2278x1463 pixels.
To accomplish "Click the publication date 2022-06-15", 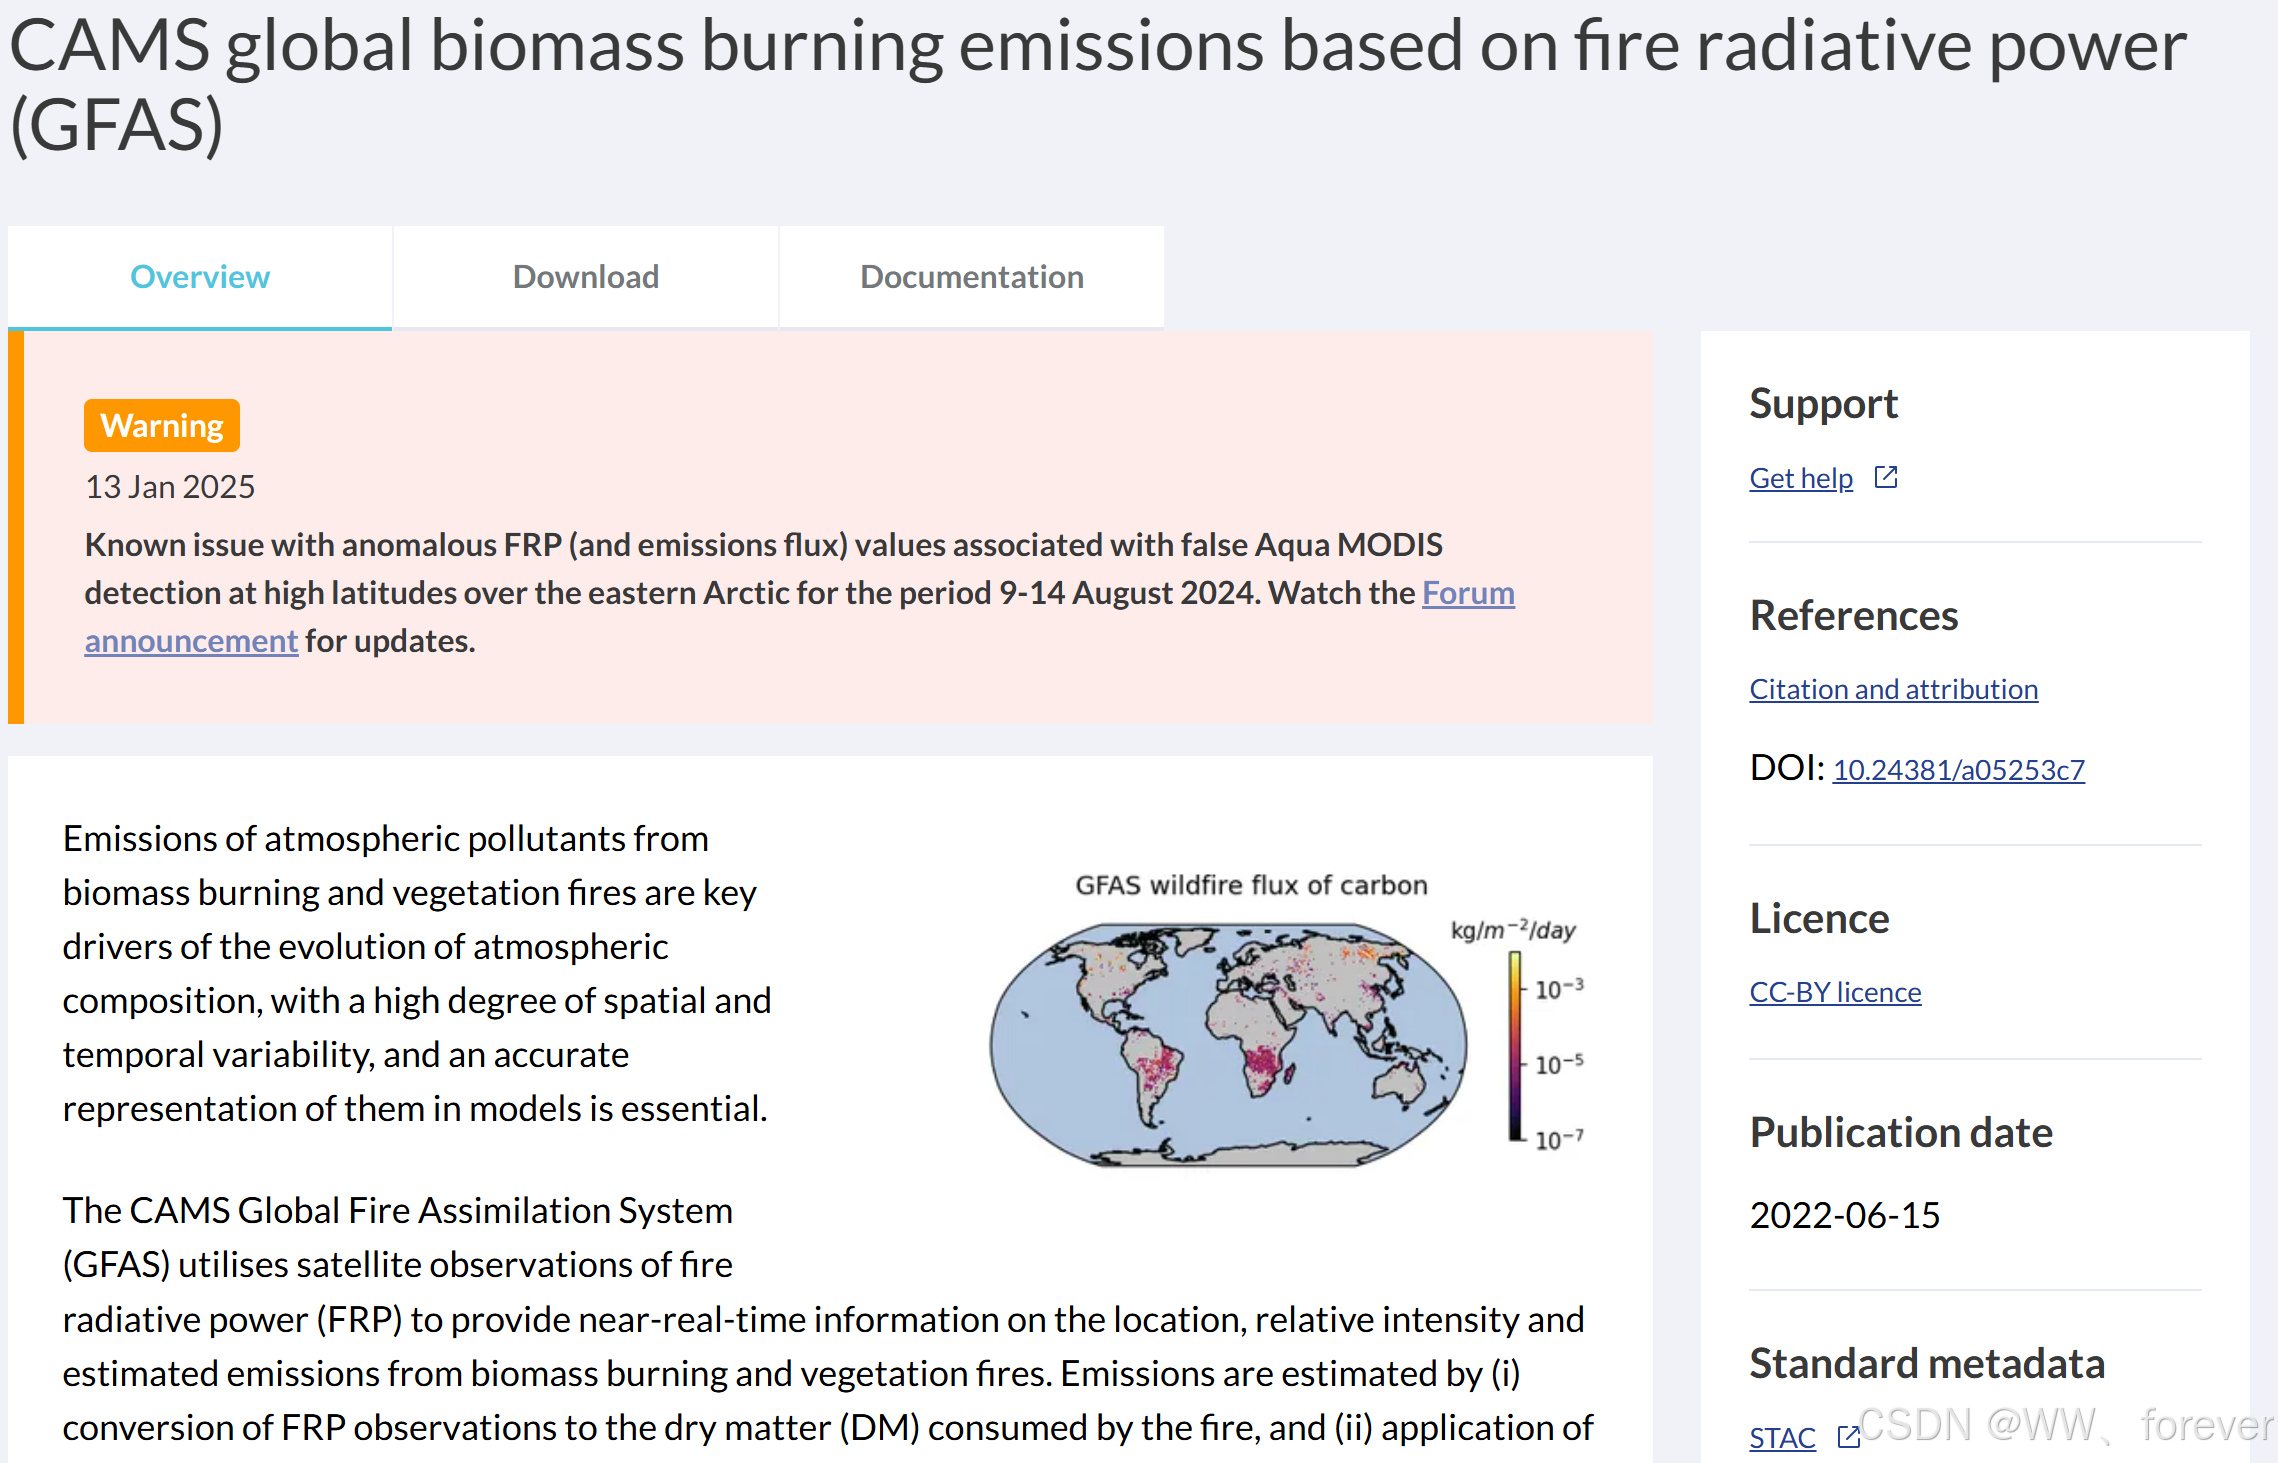I will (1844, 1215).
